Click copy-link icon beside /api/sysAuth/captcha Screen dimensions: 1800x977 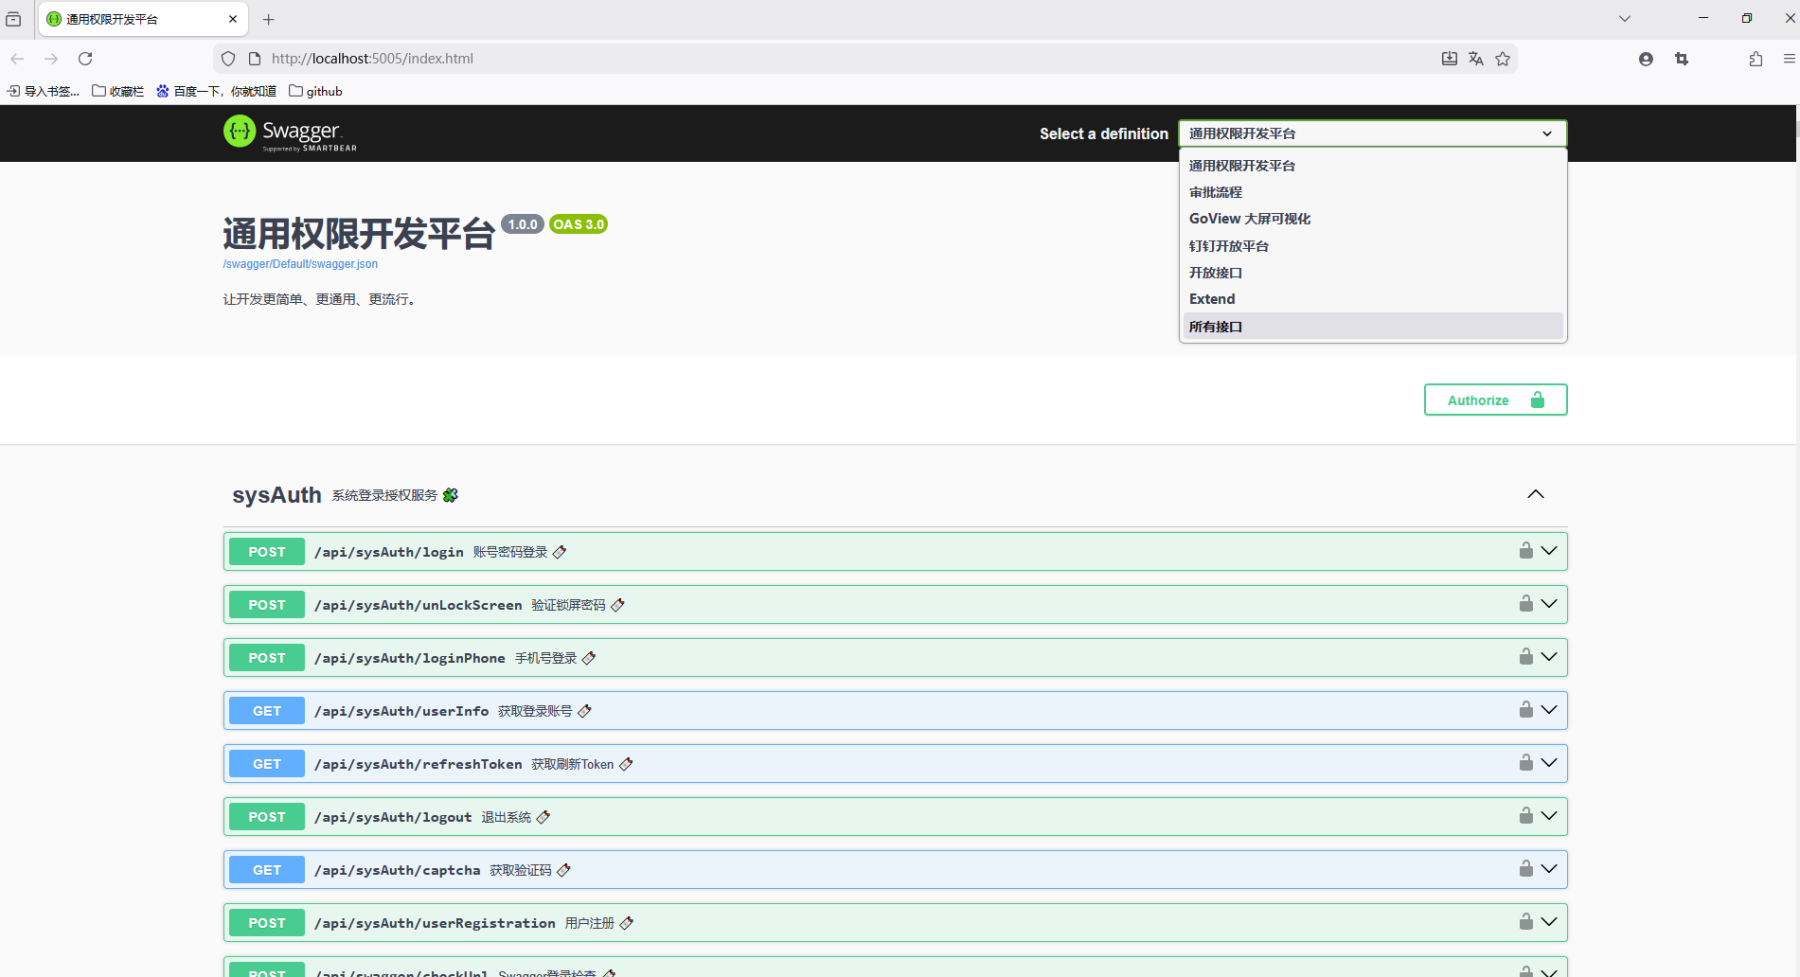(x=564, y=870)
